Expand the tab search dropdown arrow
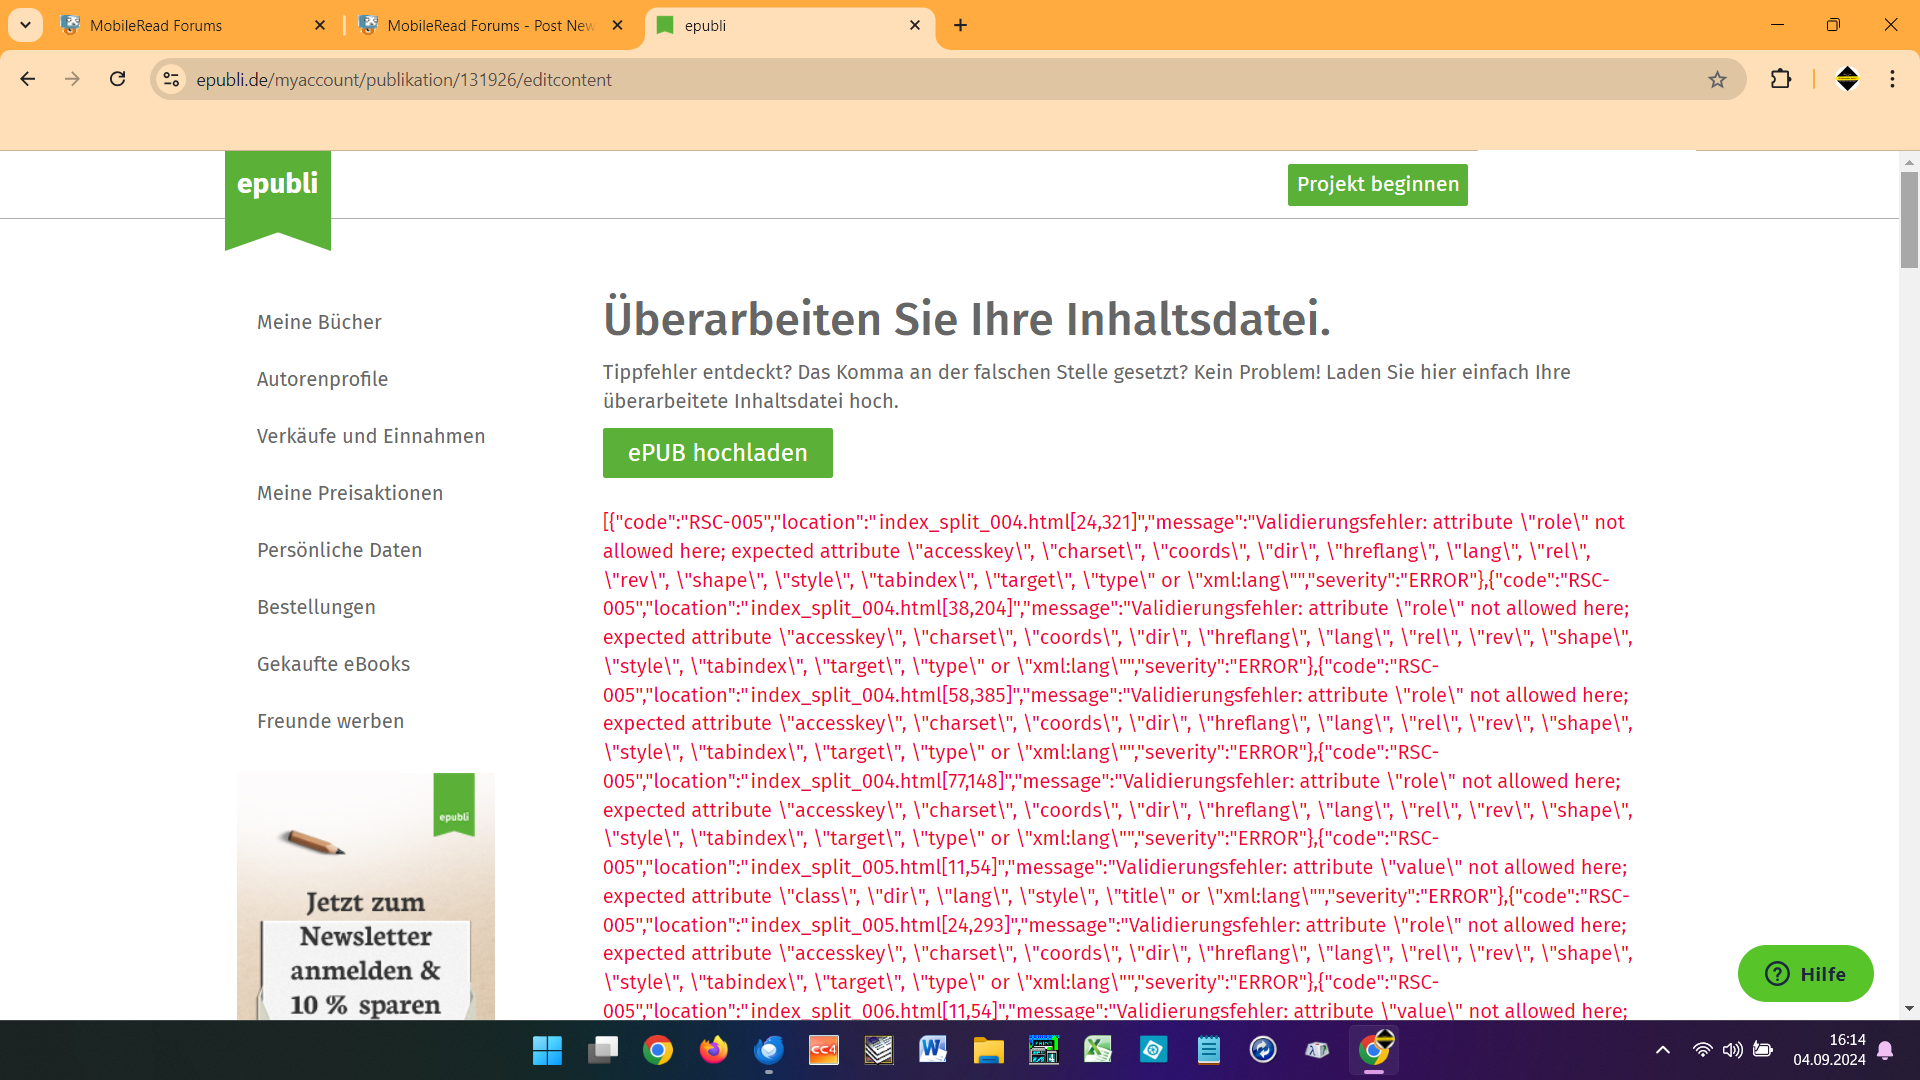Viewport: 1920px width, 1080px height. click(x=25, y=25)
